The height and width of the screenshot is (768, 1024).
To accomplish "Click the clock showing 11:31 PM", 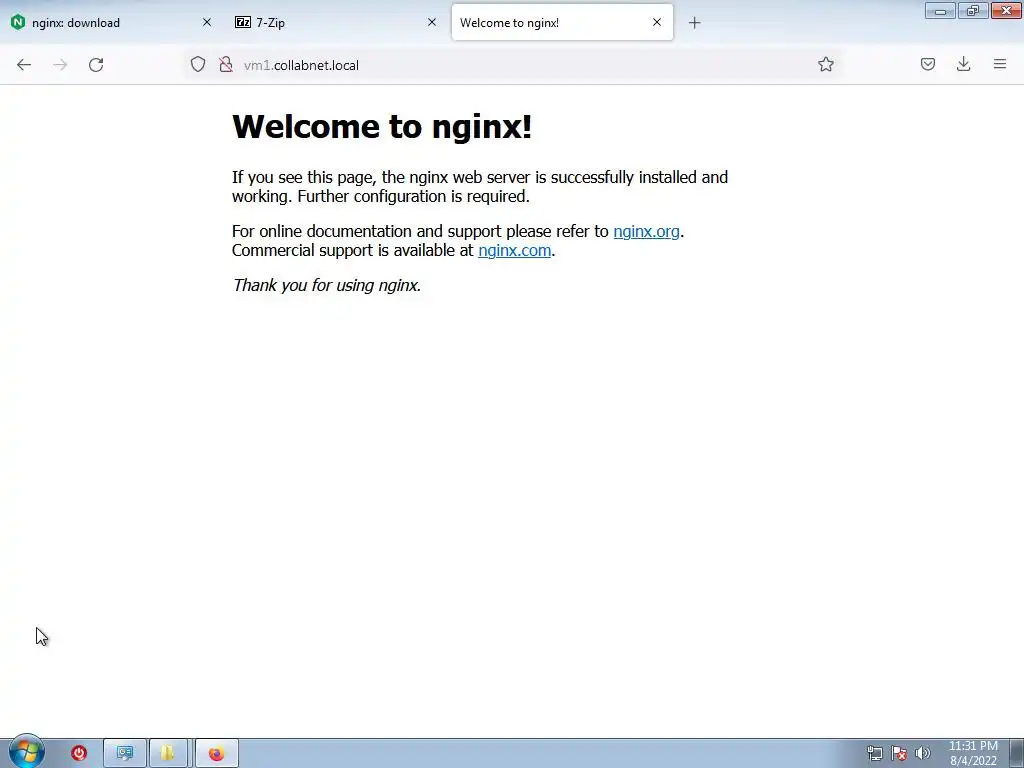I will click(973, 753).
